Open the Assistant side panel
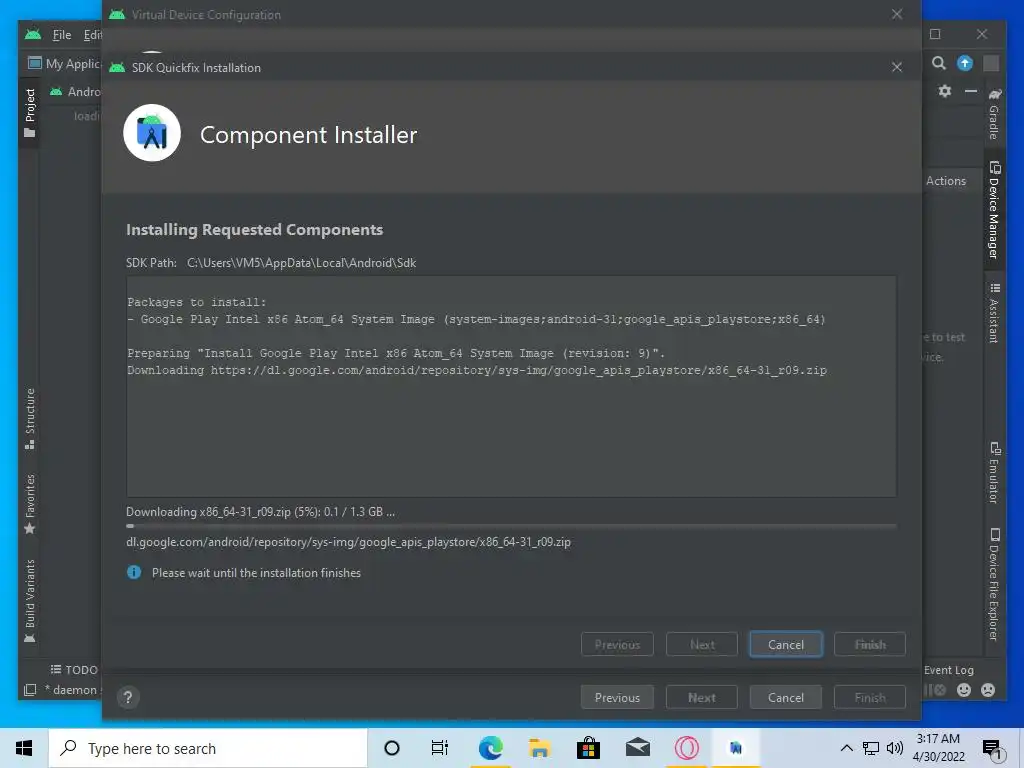Screen dimensions: 1024x768 tap(994, 313)
